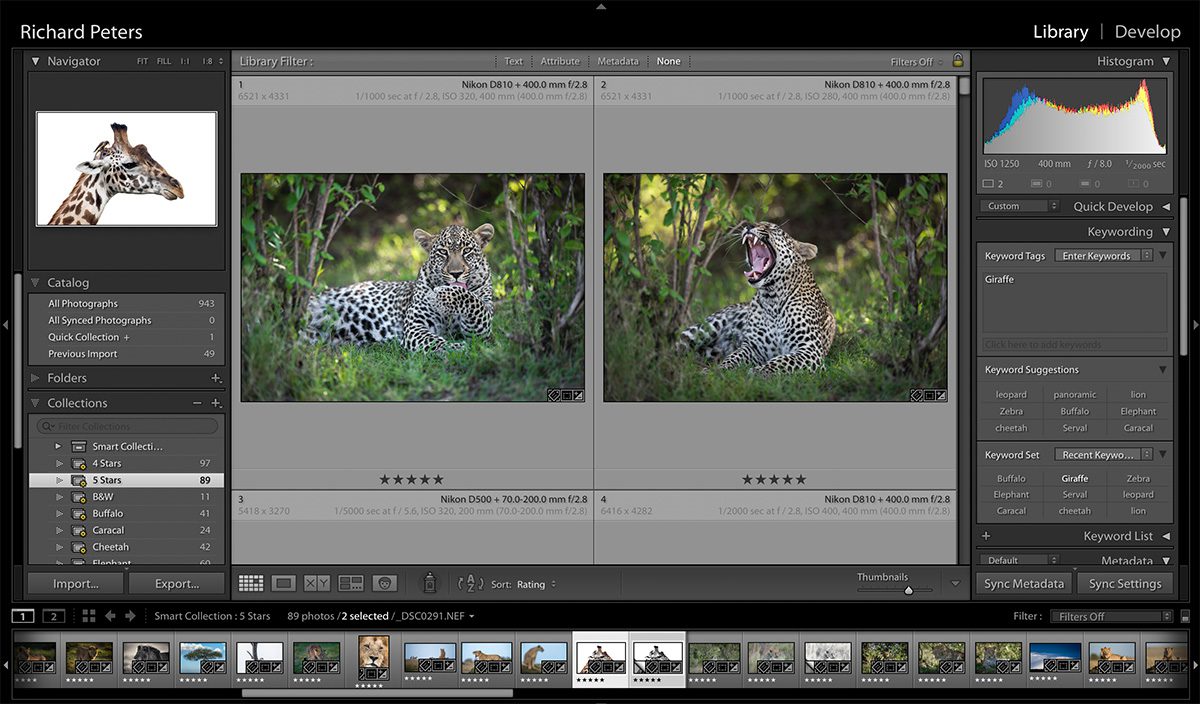Set Navigator zoom to 1:1
This screenshot has width=1200, height=704.
[x=185, y=62]
